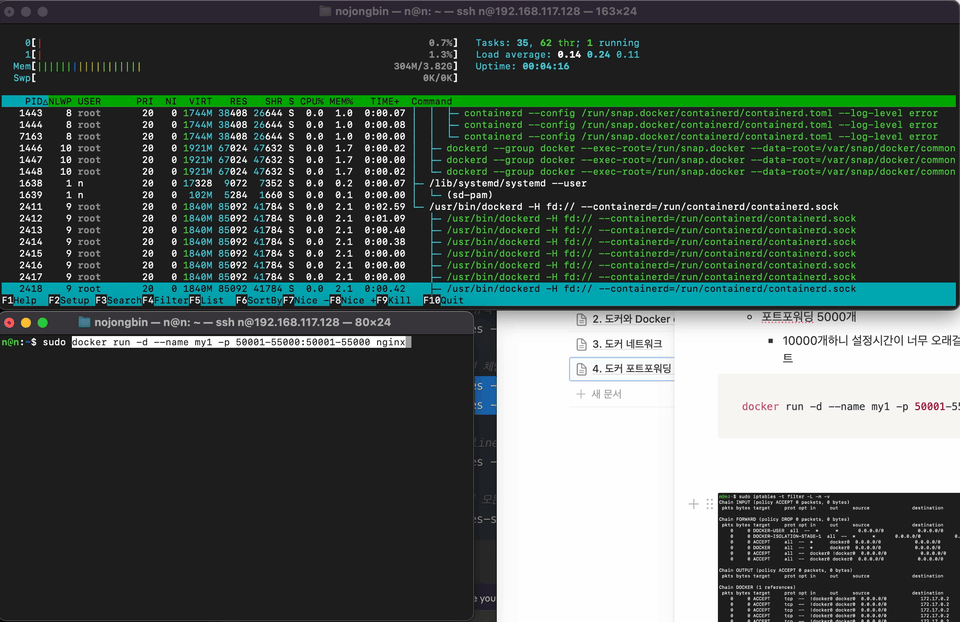The width and height of the screenshot is (960, 622).
Task: Sort by PID column header
Action: [34, 102]
